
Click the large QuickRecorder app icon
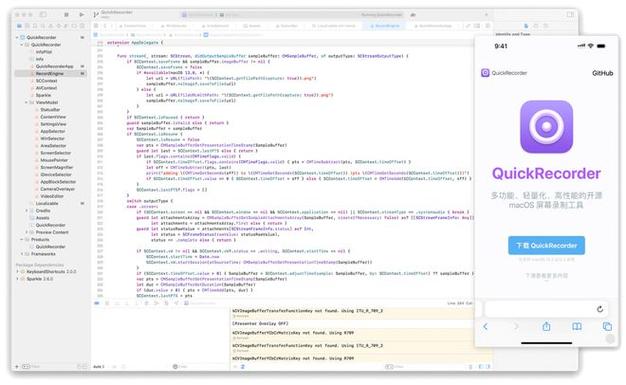coord(546,127)
